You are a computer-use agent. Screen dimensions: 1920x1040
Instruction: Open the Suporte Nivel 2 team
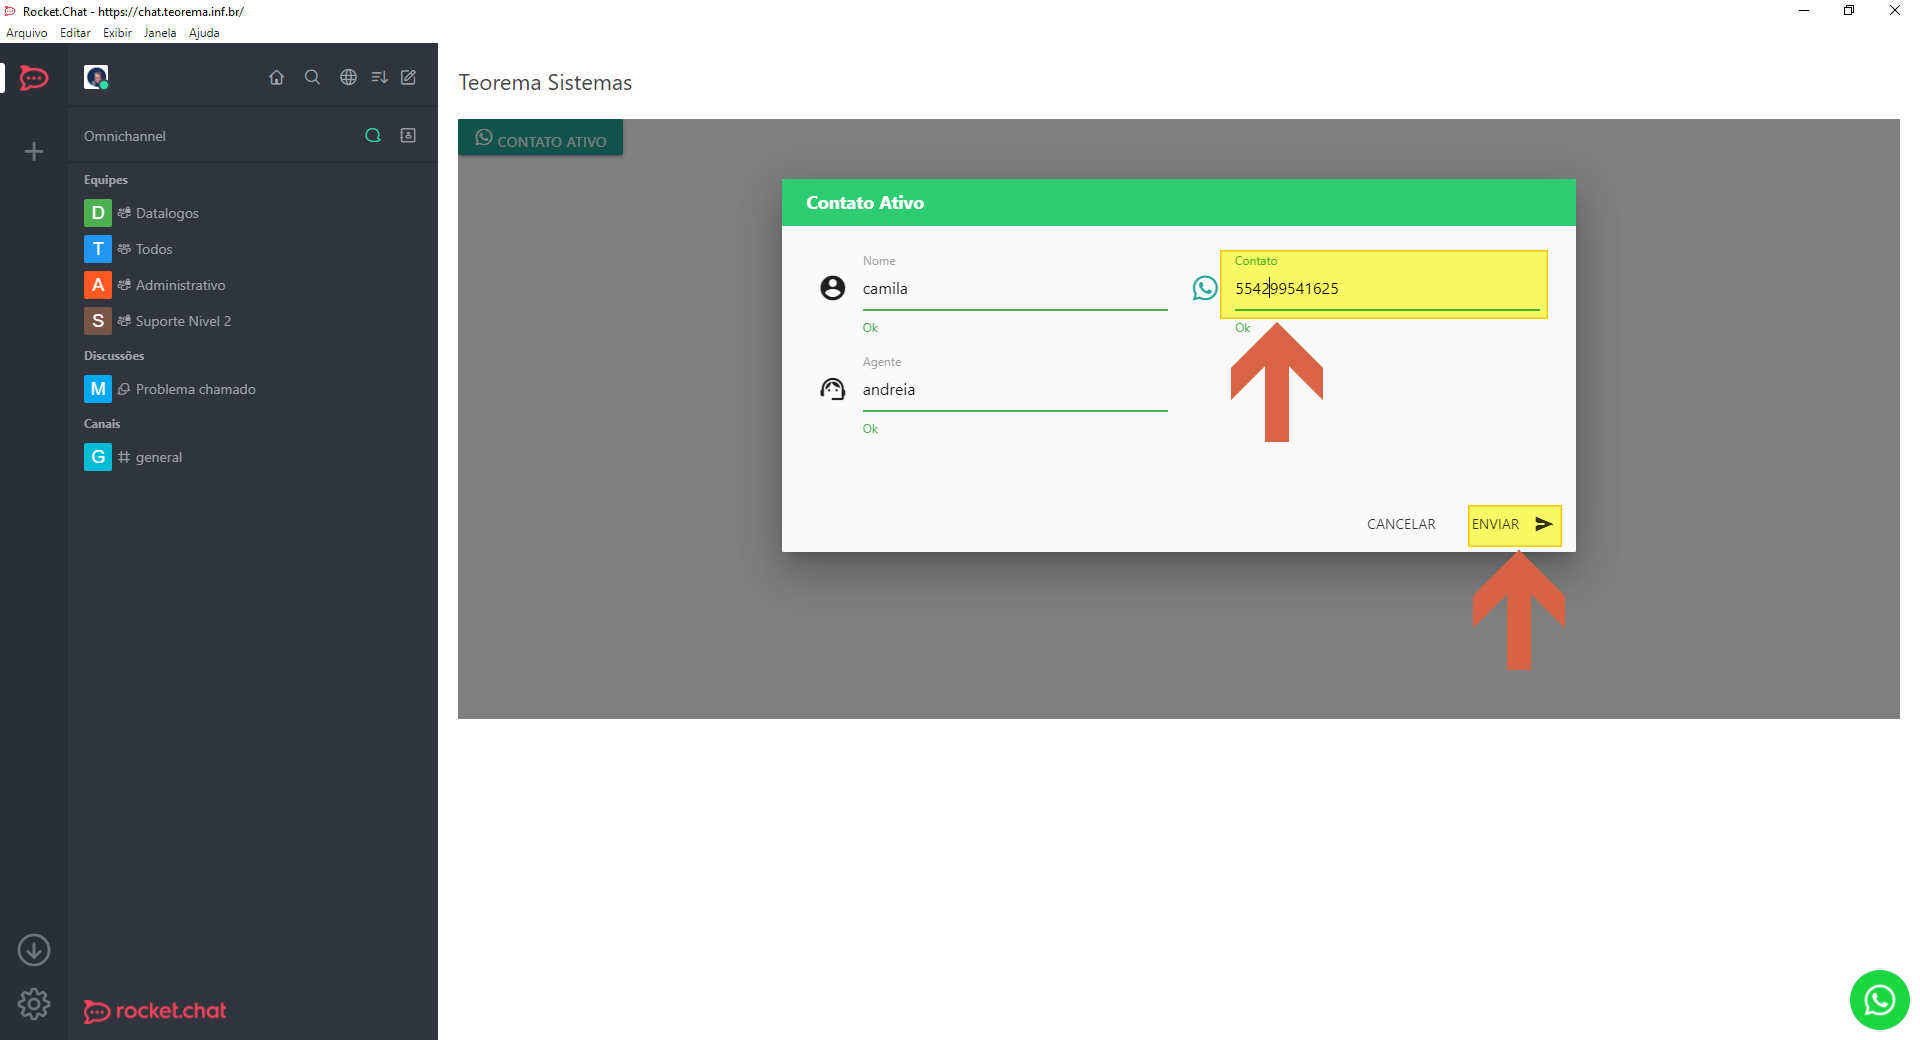(x=252, y=321)
